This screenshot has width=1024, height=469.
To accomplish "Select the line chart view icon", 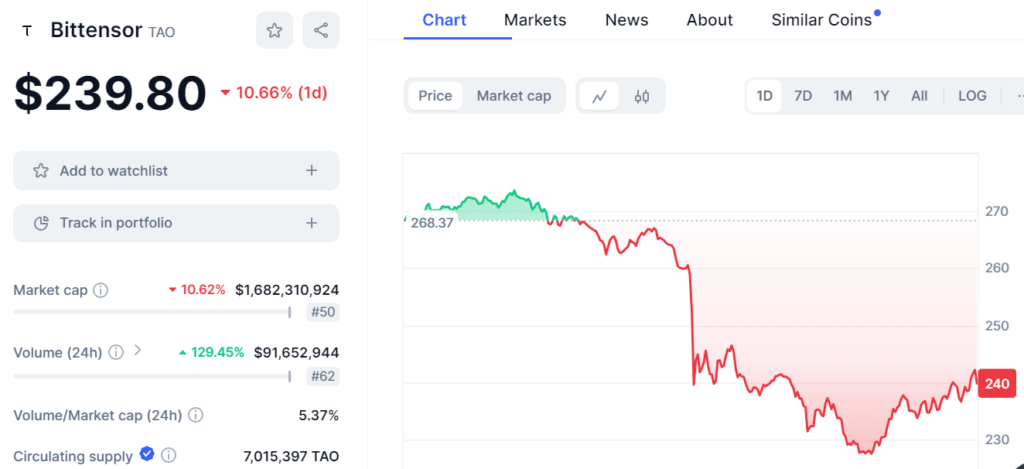I will (599, 96).
